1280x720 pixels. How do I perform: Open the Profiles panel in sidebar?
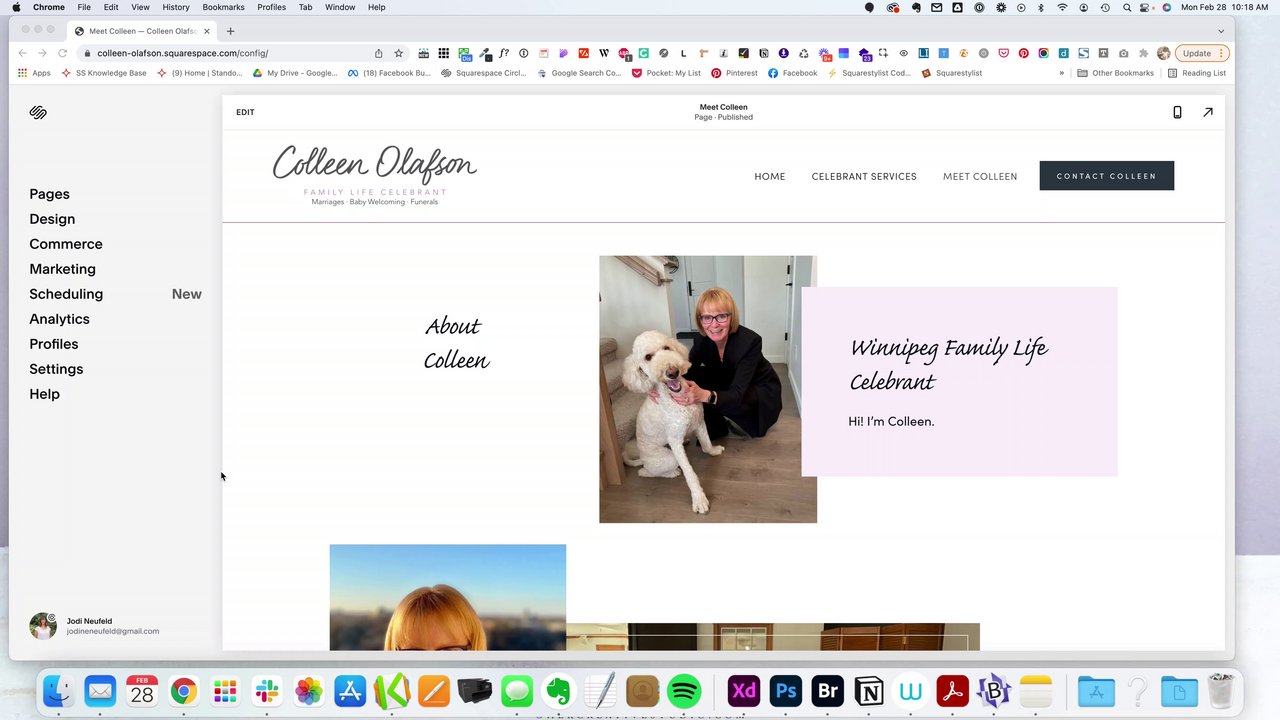[54, 344]
